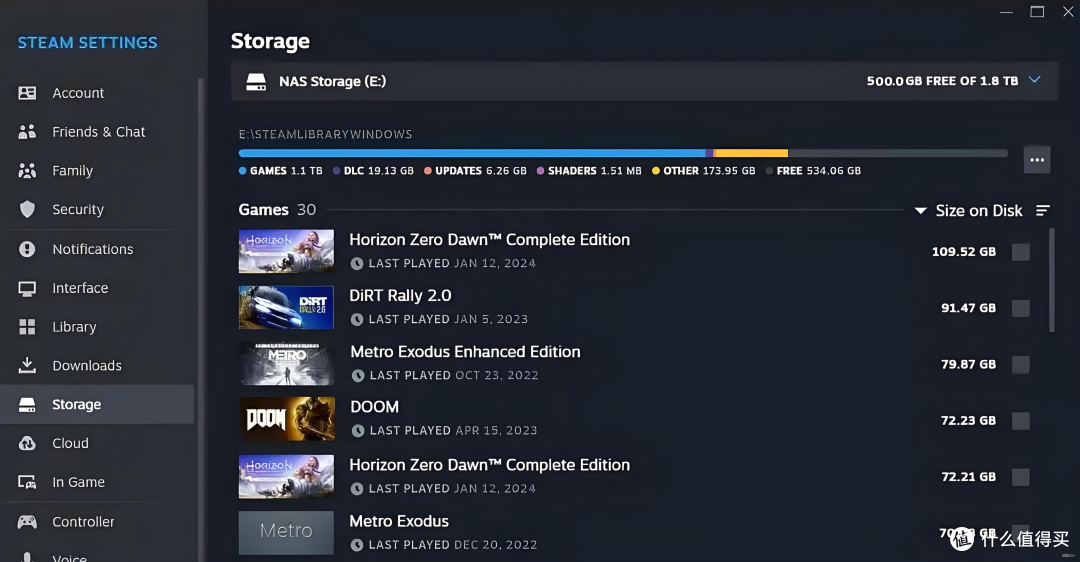Click LAST PLAYED APR 15, 2023 text
The width and height of the screenshot is (1080, 562).
pyautogui.click(x=453, y=431)
